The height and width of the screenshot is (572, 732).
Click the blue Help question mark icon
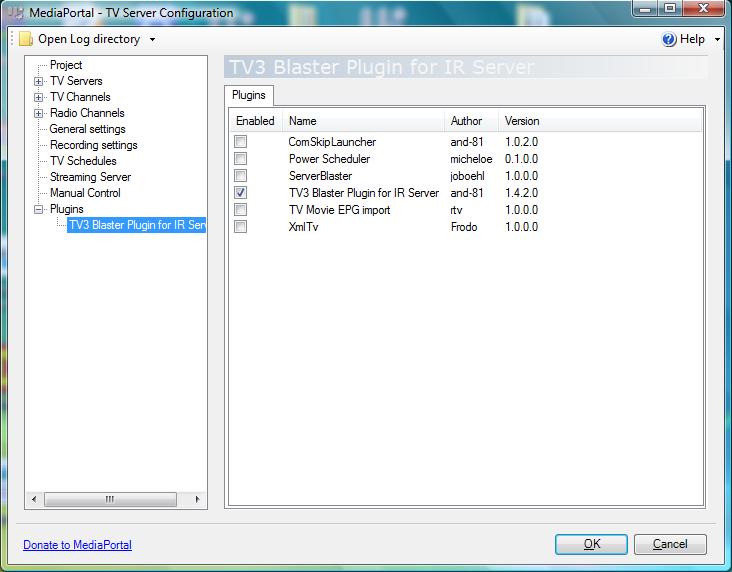[x=669, y=39]
